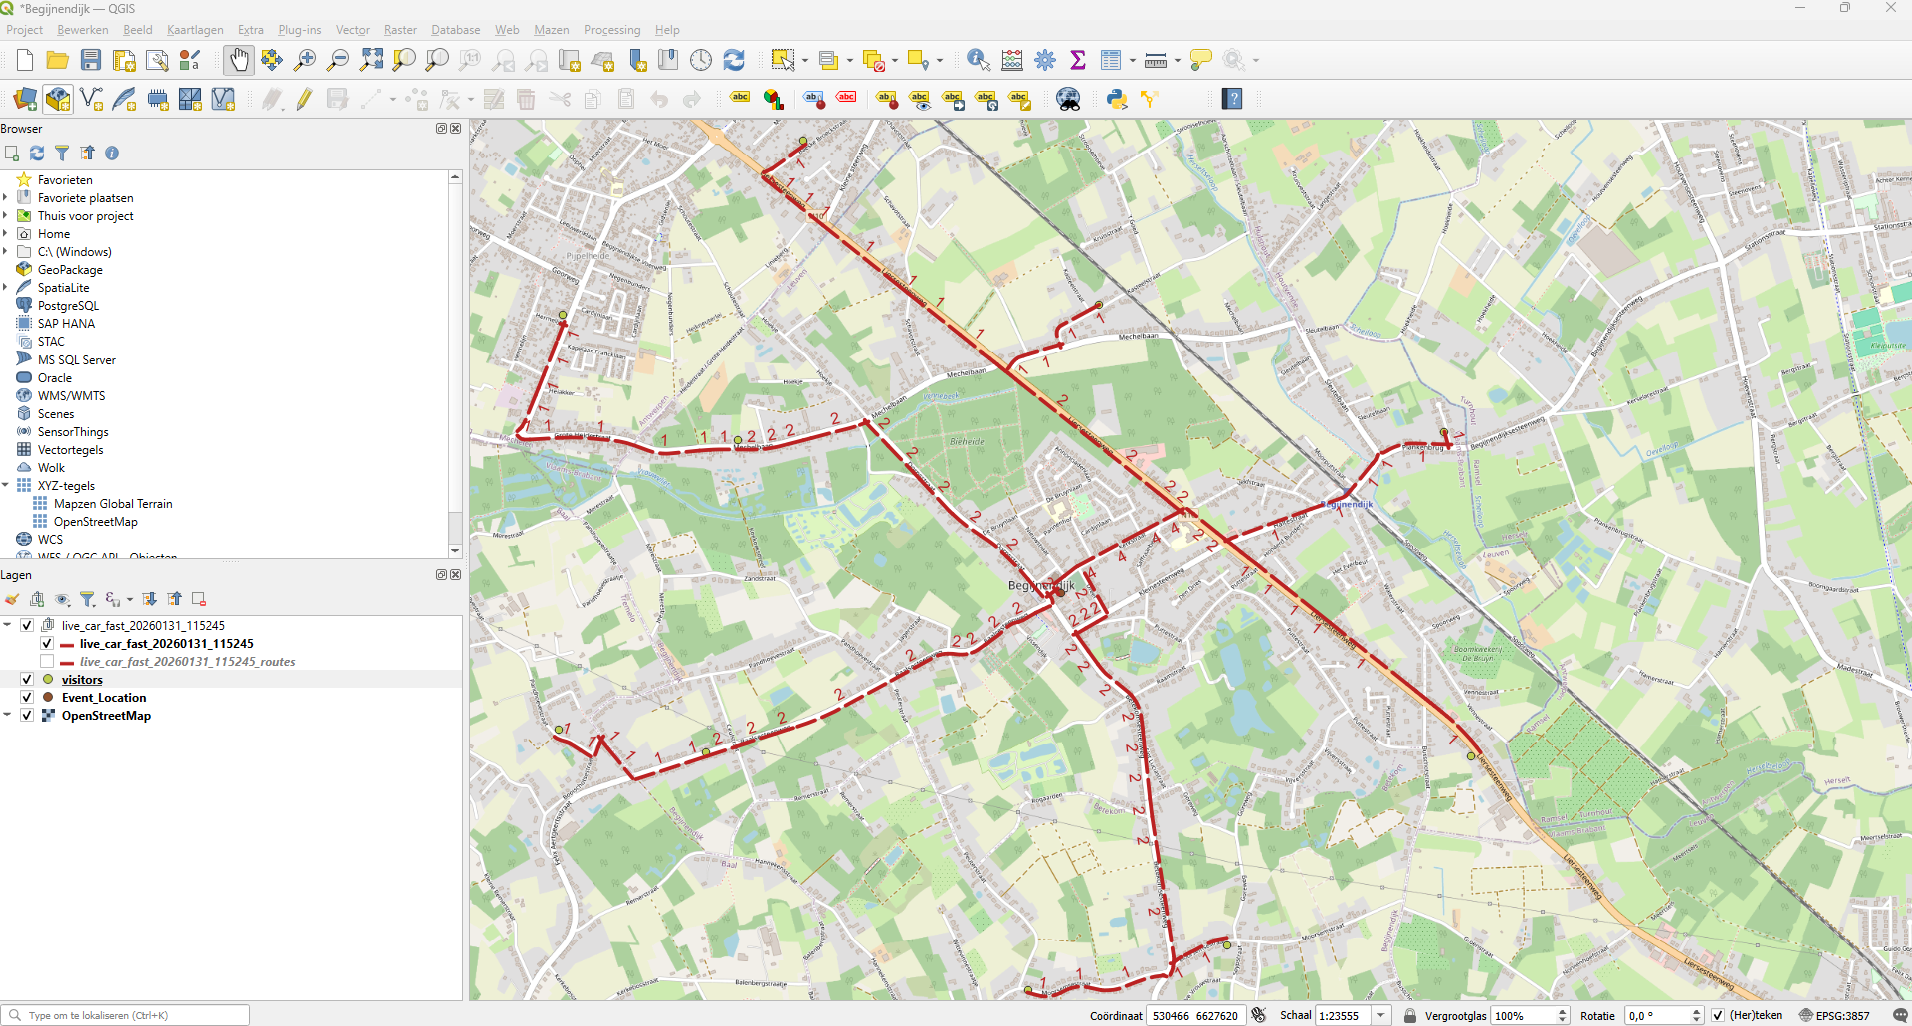Viewport: 1912px width, 1026px height.
Task: Open the field calculator sigma statistics icon
Action: (x=1078, y=60)
